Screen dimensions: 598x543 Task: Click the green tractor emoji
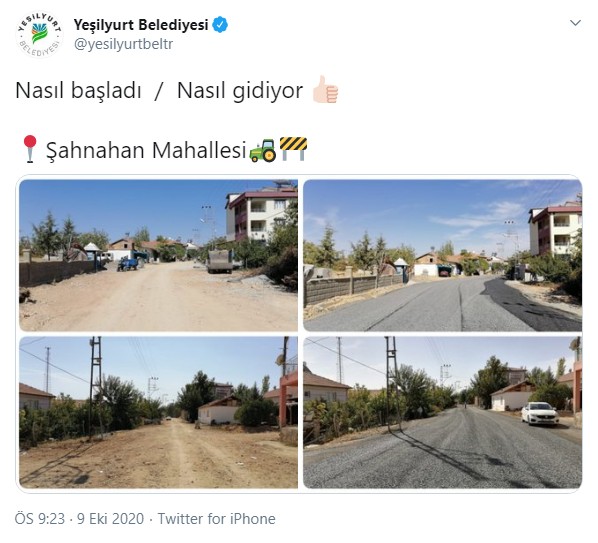click(263, 150)
